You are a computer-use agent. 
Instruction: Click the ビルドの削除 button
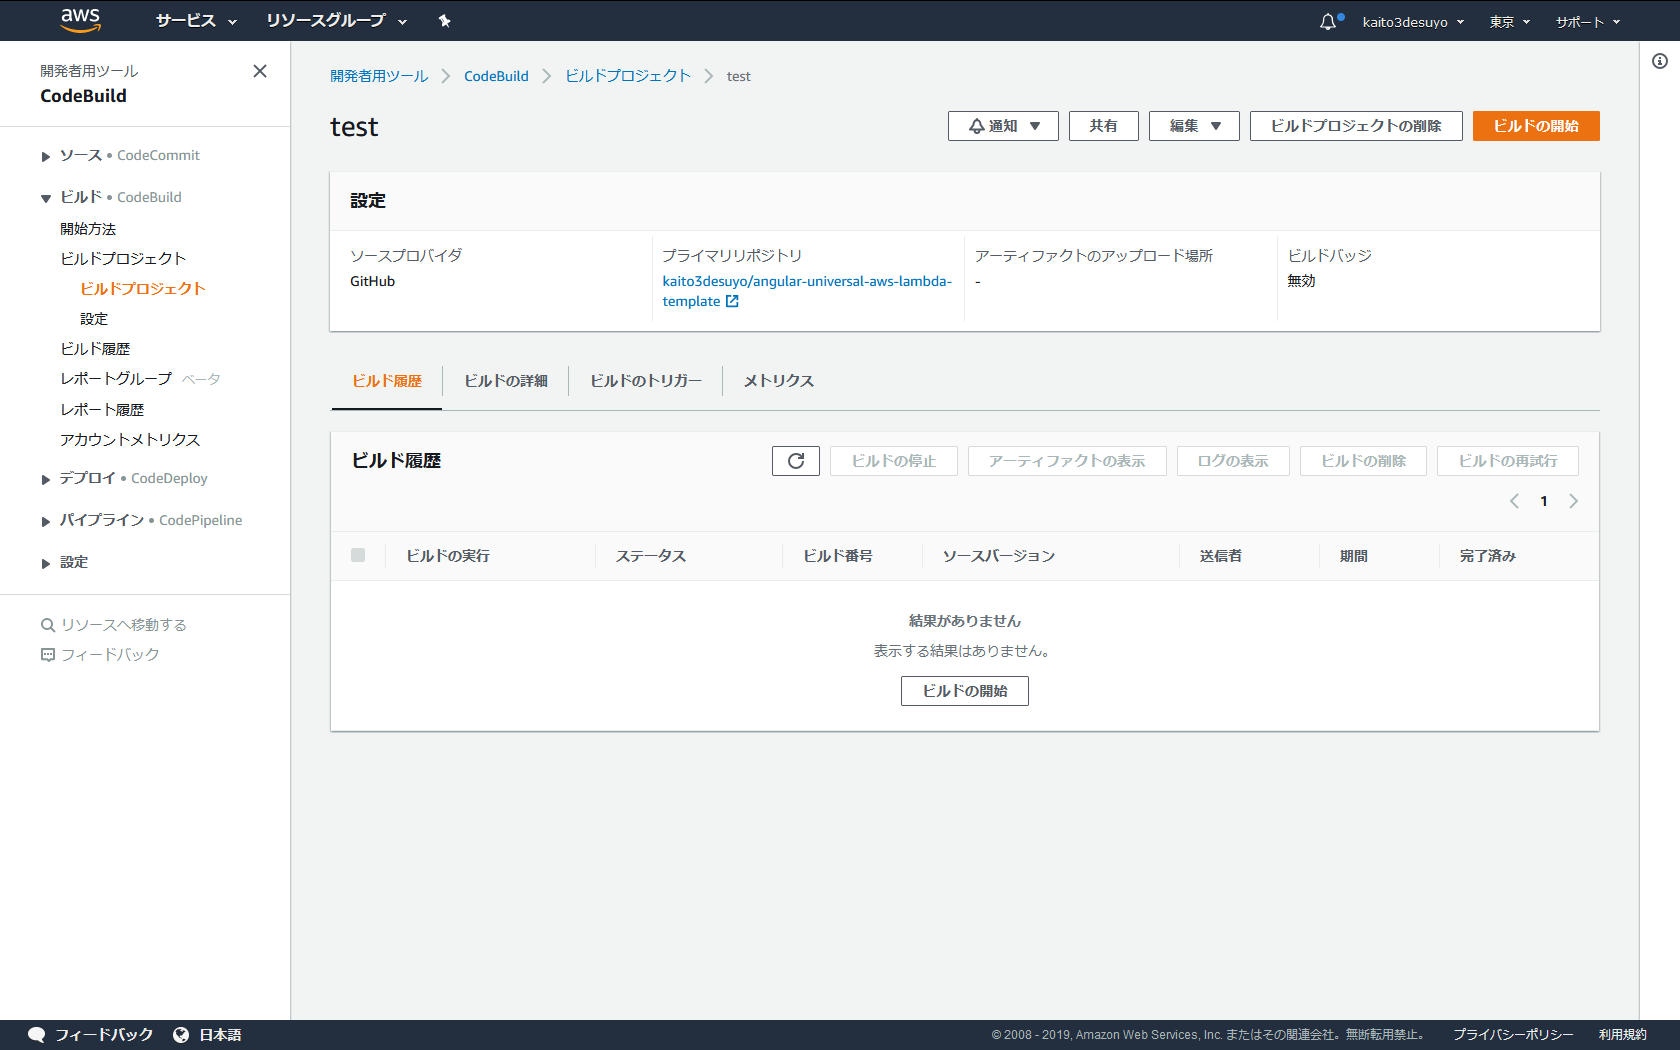pos(1364,461)
